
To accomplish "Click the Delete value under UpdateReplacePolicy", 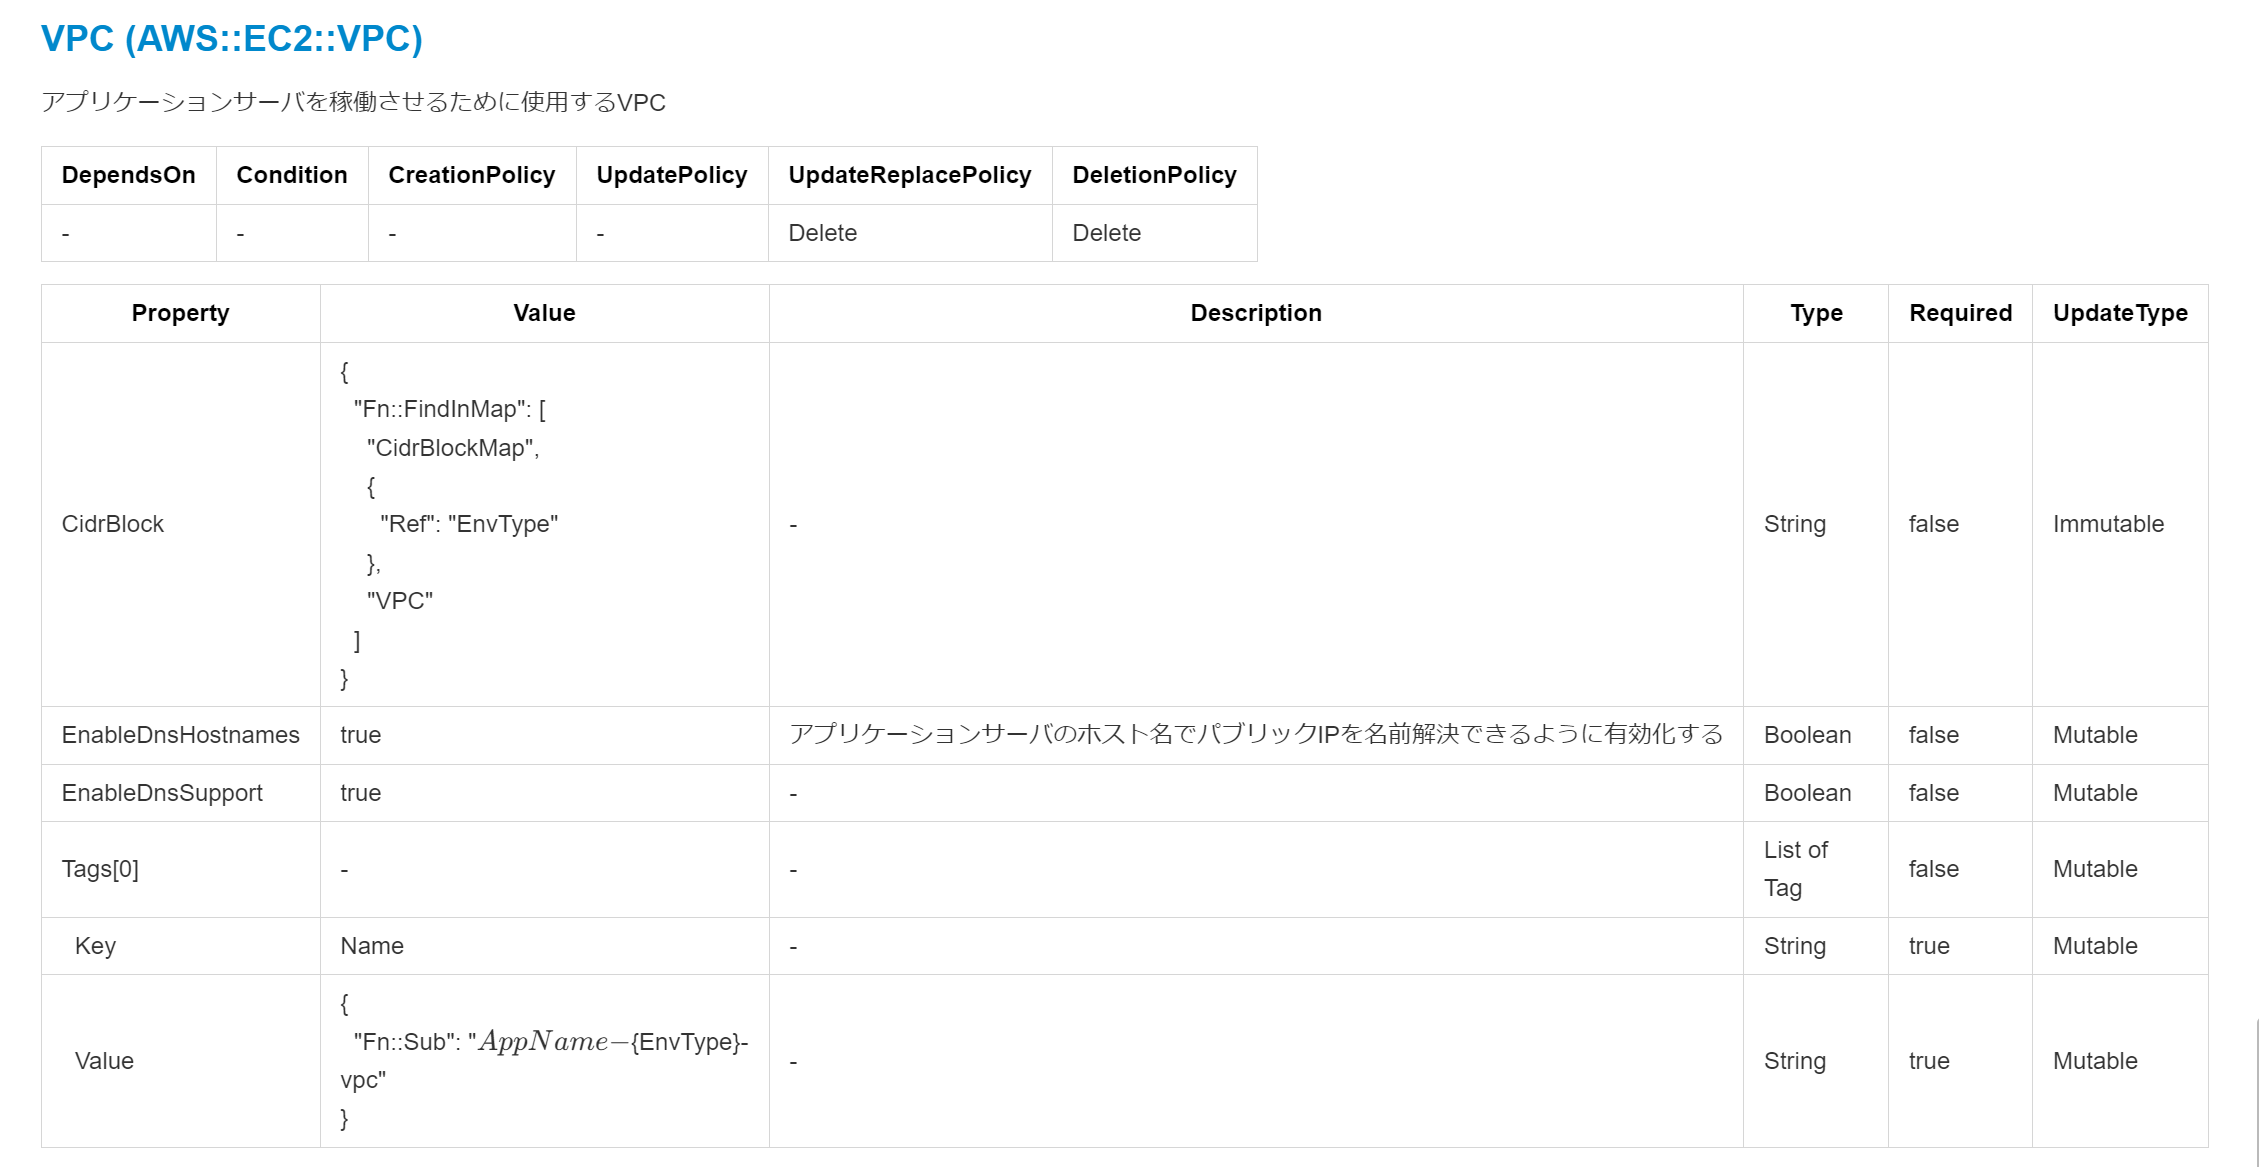I will [x=823, y=233].
